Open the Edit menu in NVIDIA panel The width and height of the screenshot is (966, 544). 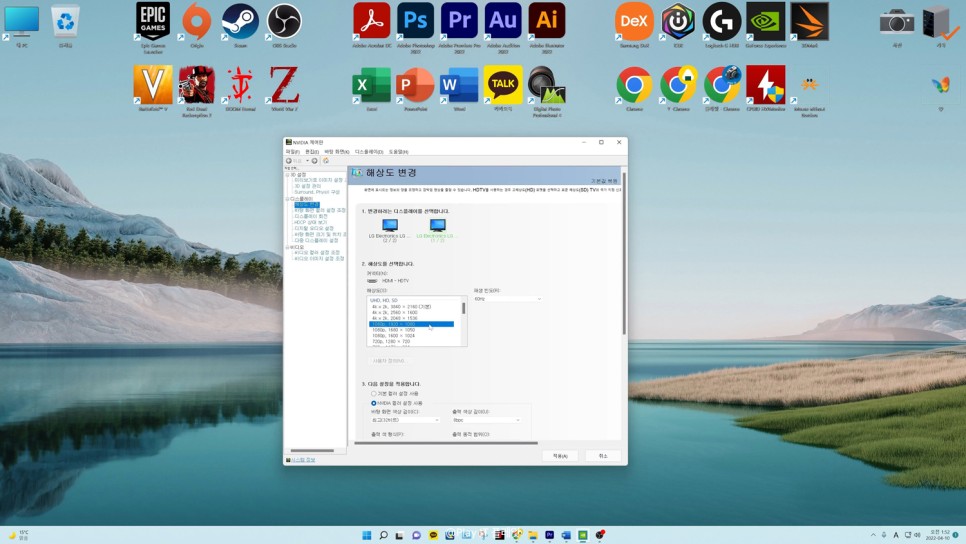coord(312,152)
